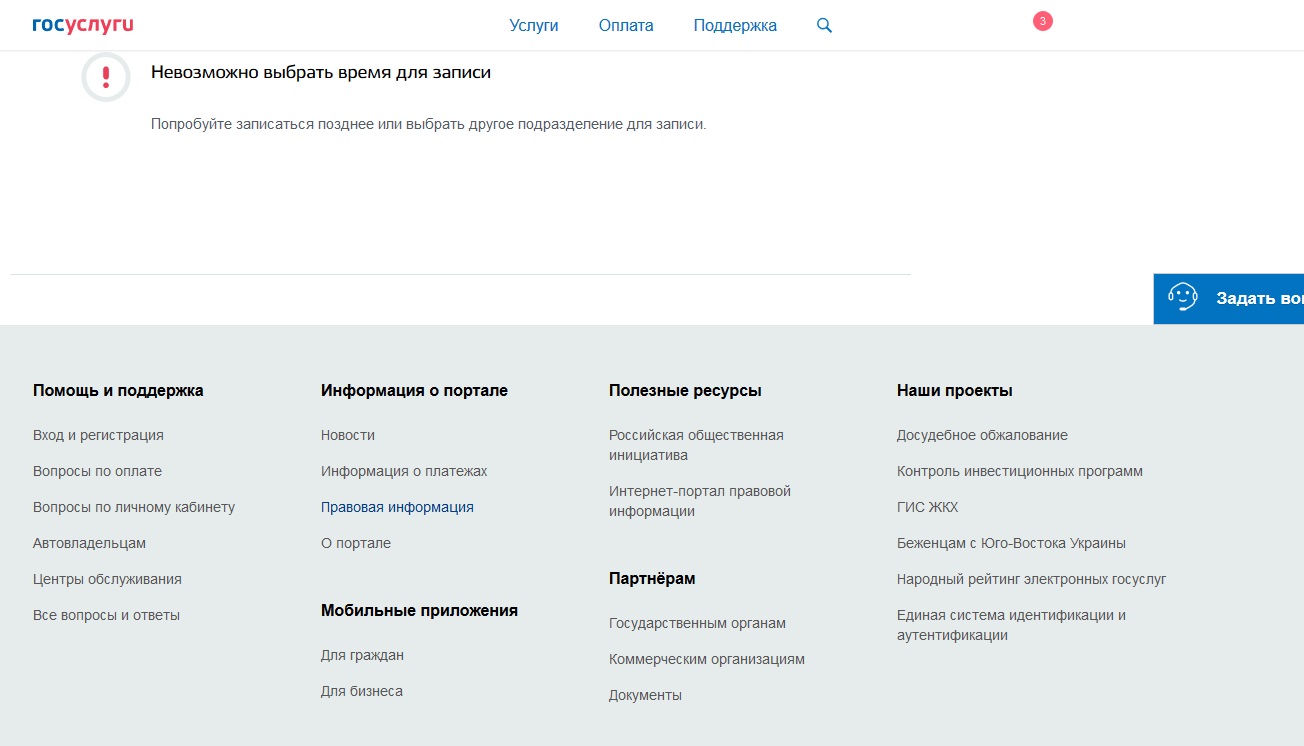Open Центры обслуживания link

[107, 579]
